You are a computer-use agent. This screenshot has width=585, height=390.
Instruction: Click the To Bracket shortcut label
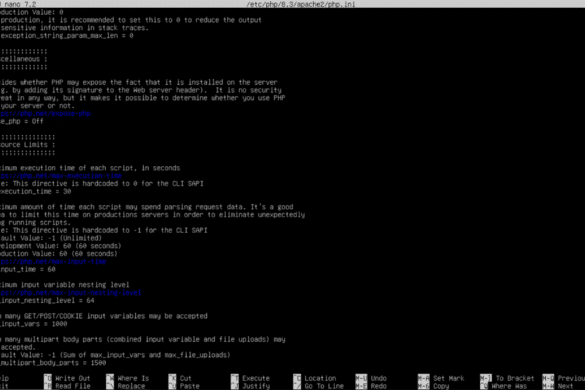pos(515,378)
